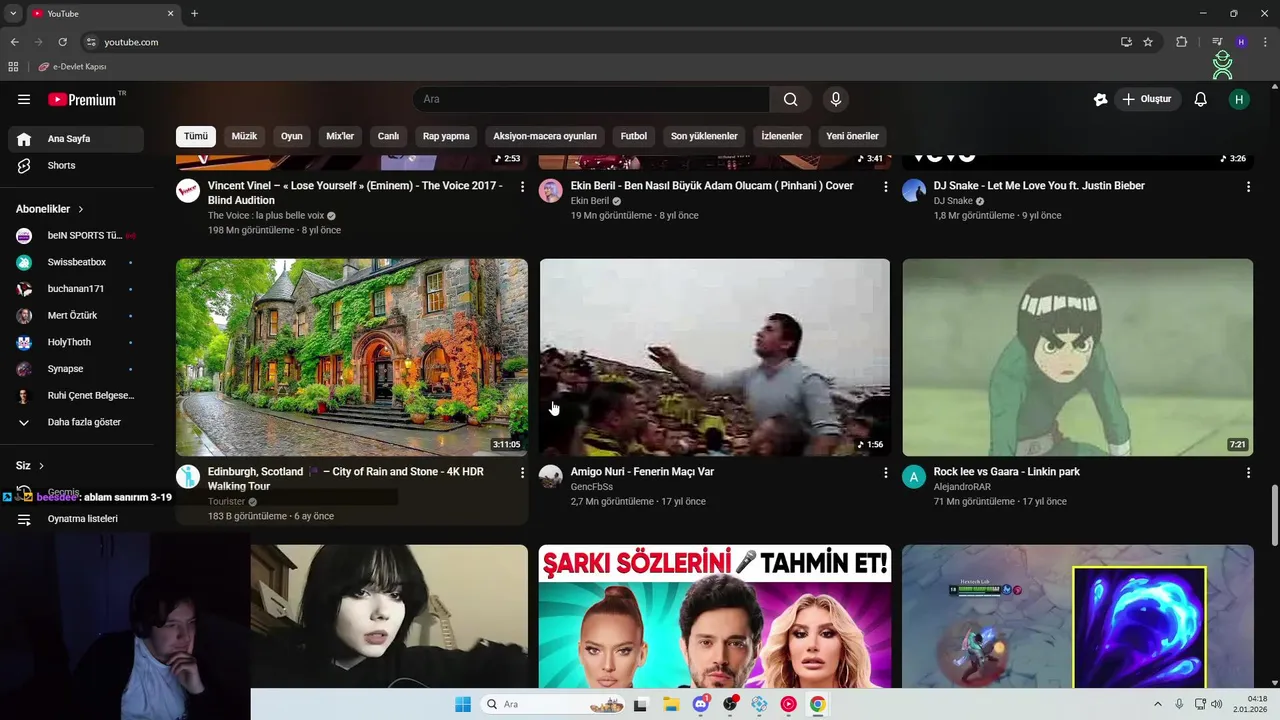1280x720 pixels.
Task: Play the Rock lee vs Gaara thumbnail
Action: click(x=1078, y=357)
